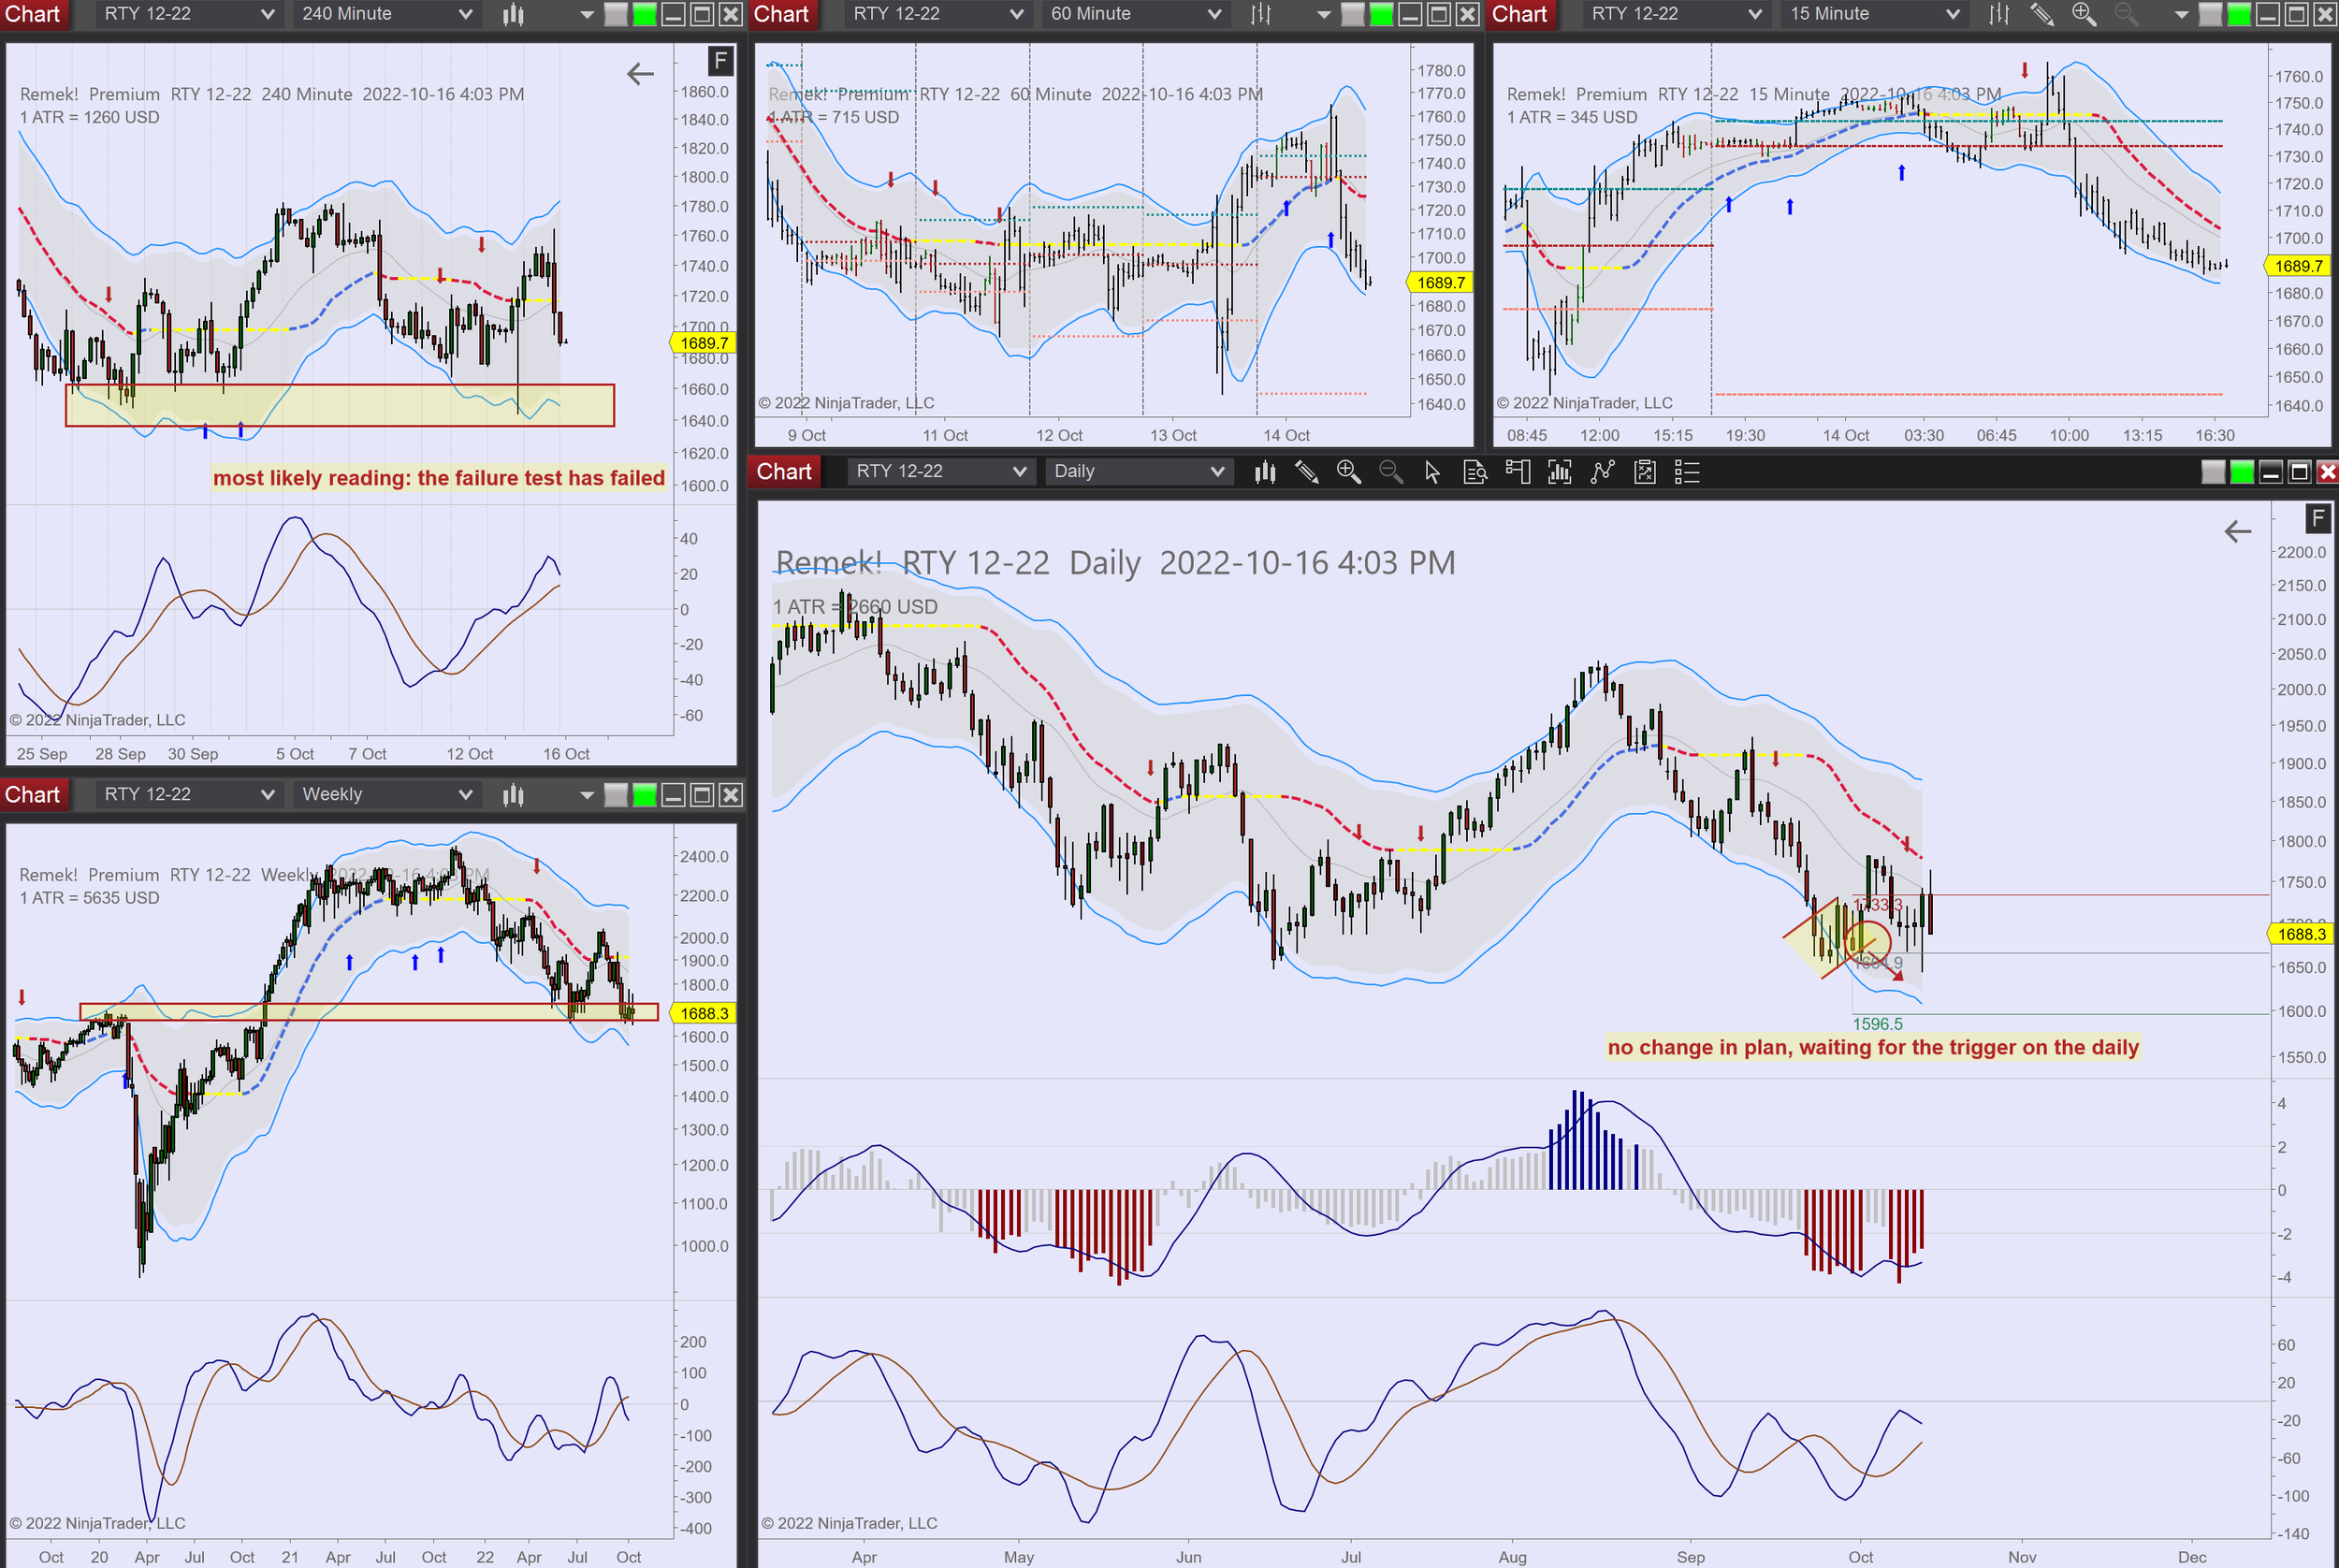Click back arrow in 240 Minute chart
Image resolution: width=2339 pixels, height=1568 pixels.
(x=640, y=73)
